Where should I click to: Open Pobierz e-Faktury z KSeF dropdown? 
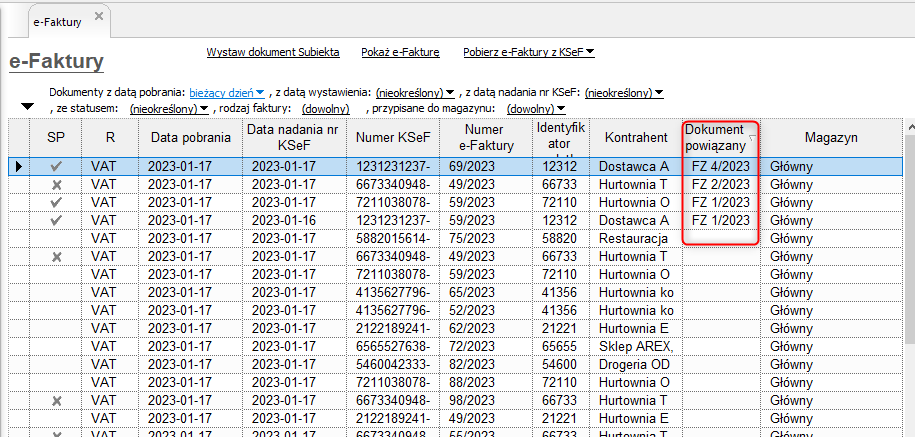(529, 52)
